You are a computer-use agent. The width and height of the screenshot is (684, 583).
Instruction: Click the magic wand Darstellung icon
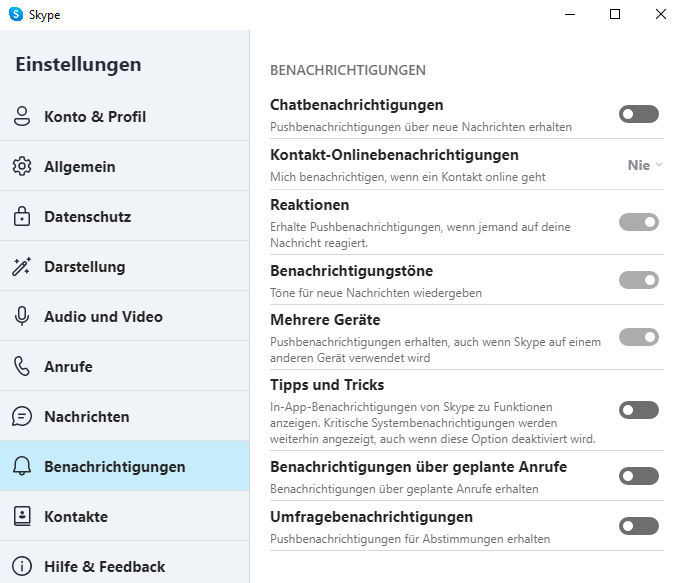tap(21, 266)
